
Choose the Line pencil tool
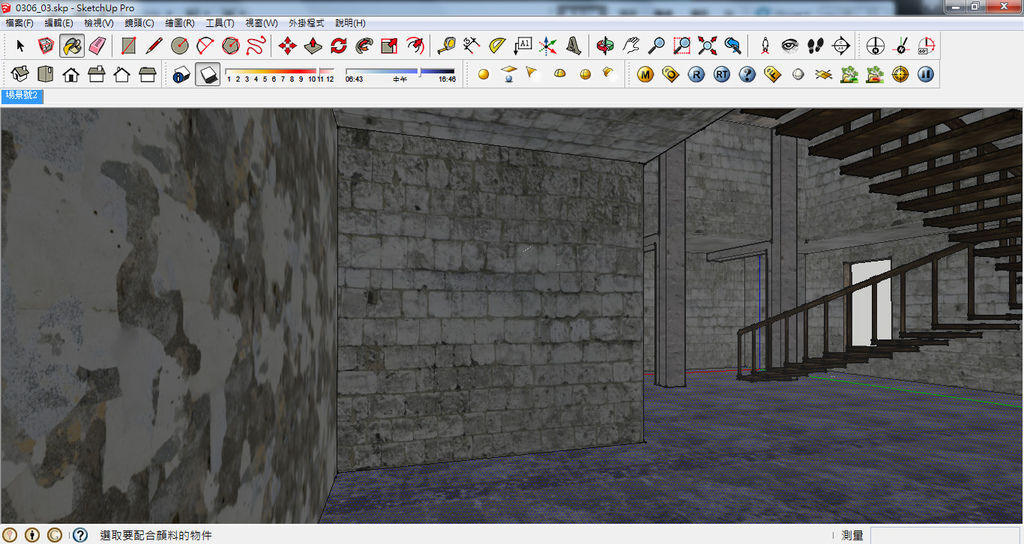[154, 46]
